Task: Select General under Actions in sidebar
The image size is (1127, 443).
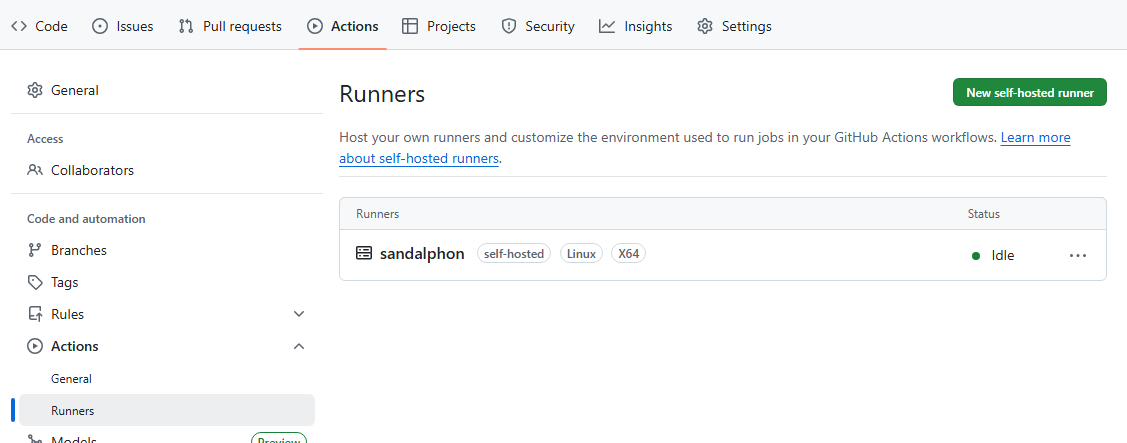Action: [x=71, y=379]
